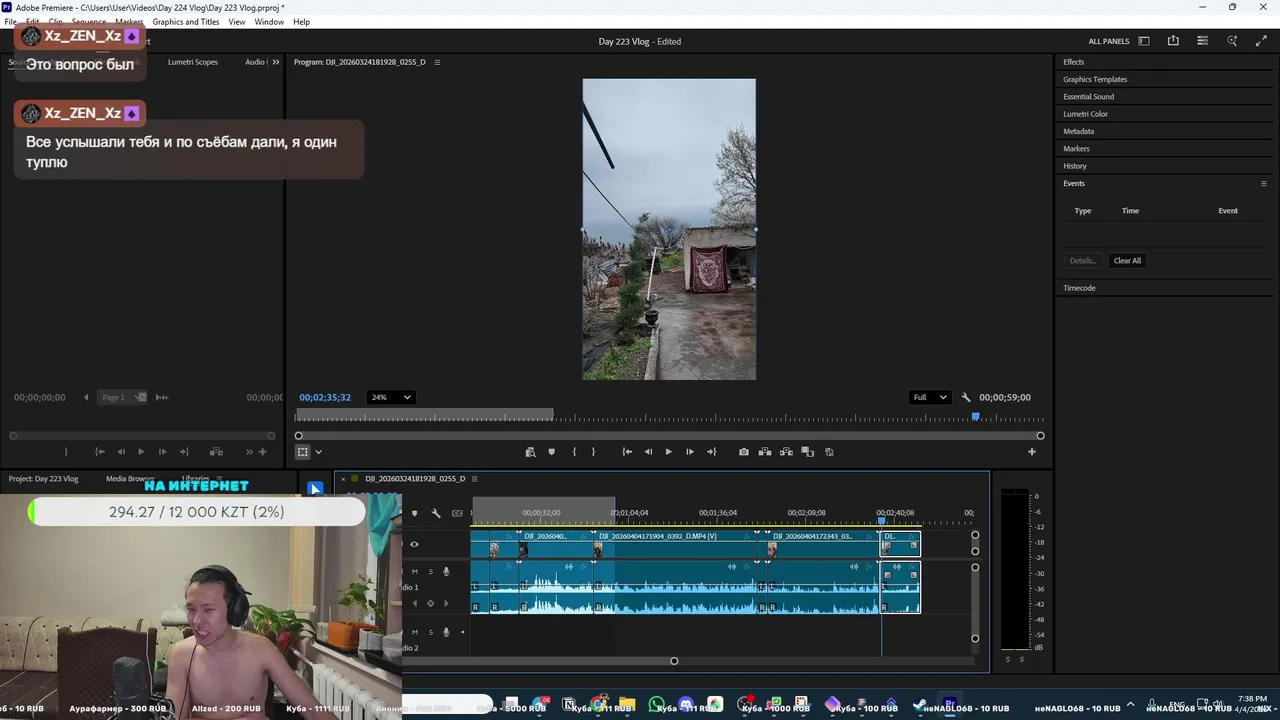Screen dimensions: 1280x720
Task: Toggle video track output eye icon
Action: [414, 545]
